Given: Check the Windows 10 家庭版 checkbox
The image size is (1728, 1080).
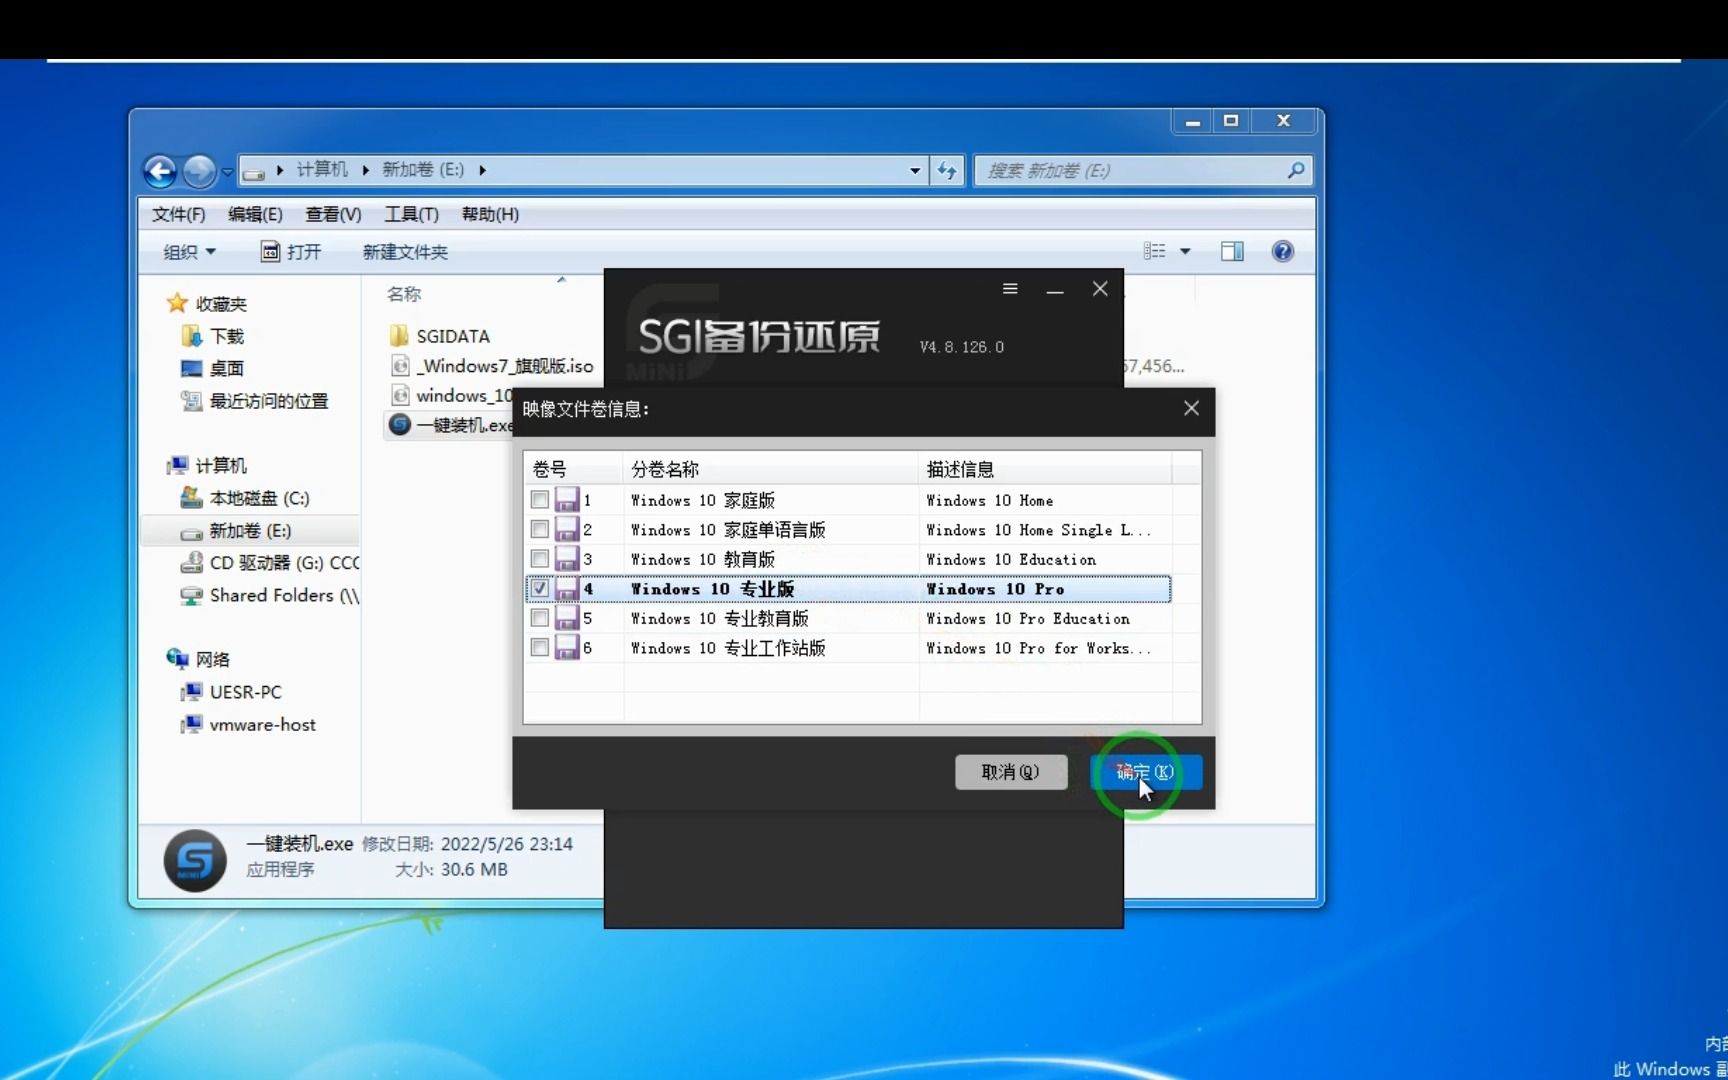Looking at the screenshot, I should [540, 499].
